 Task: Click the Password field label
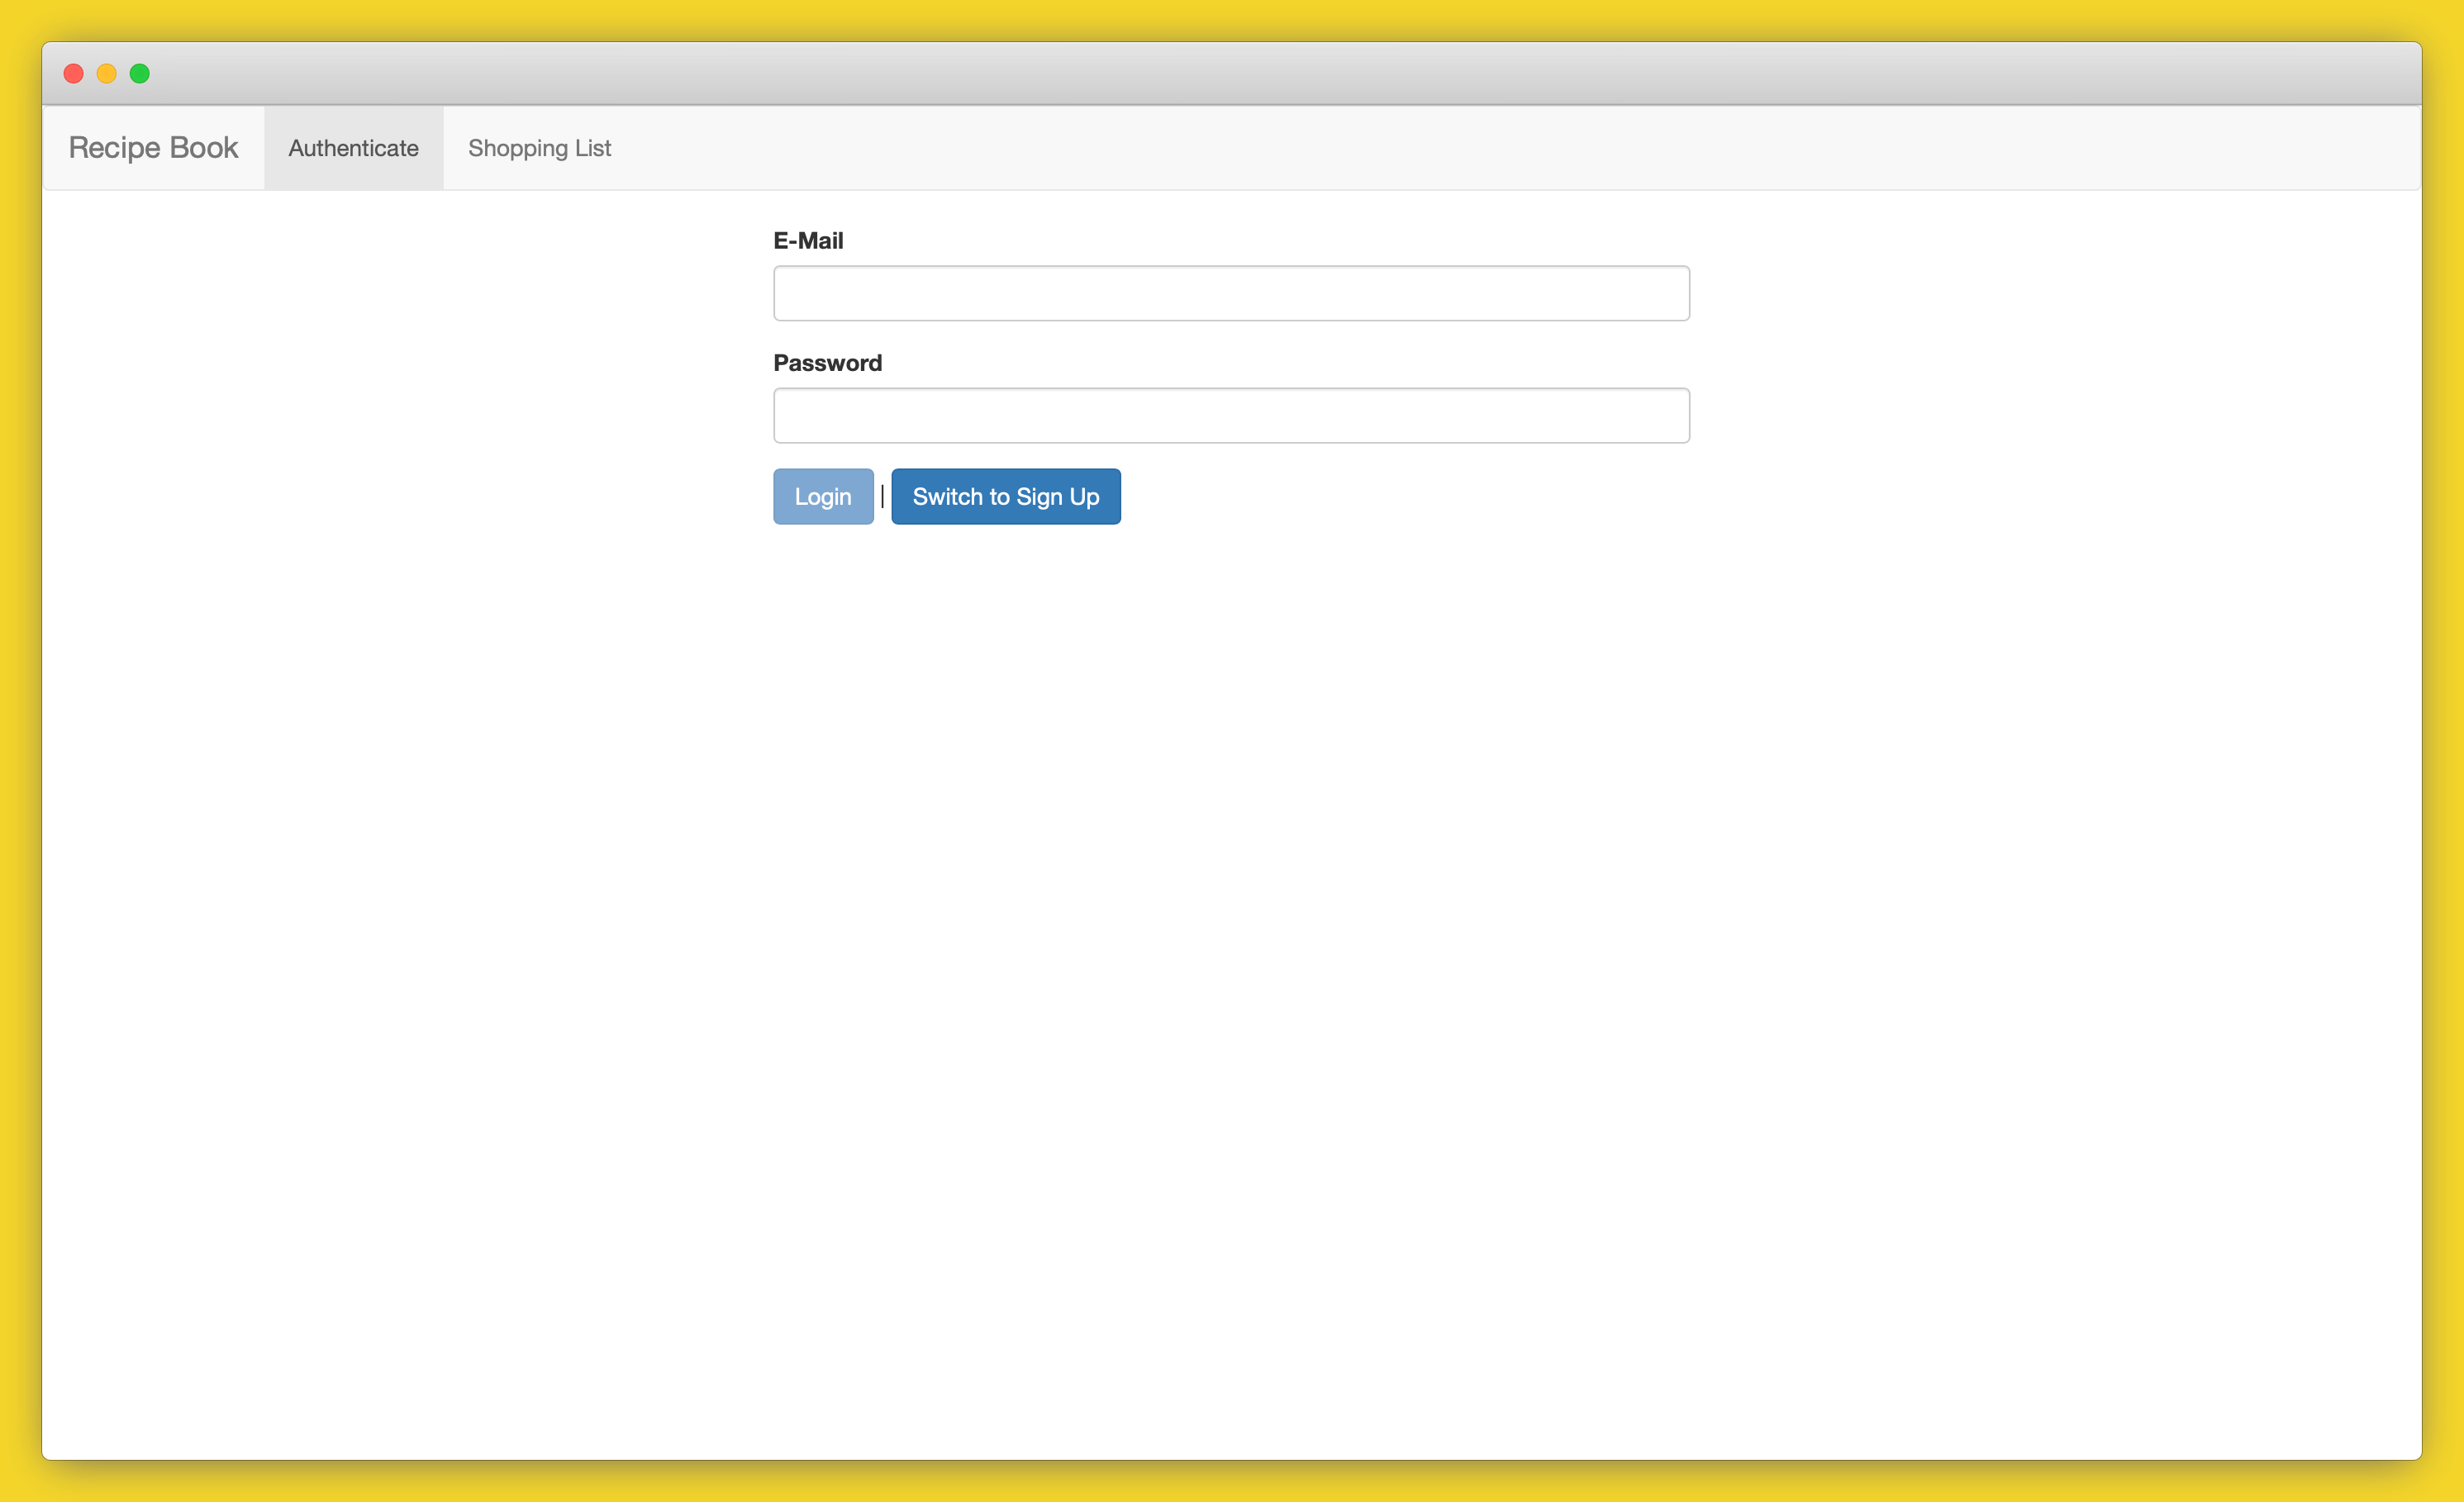click(x=827, y=362)
